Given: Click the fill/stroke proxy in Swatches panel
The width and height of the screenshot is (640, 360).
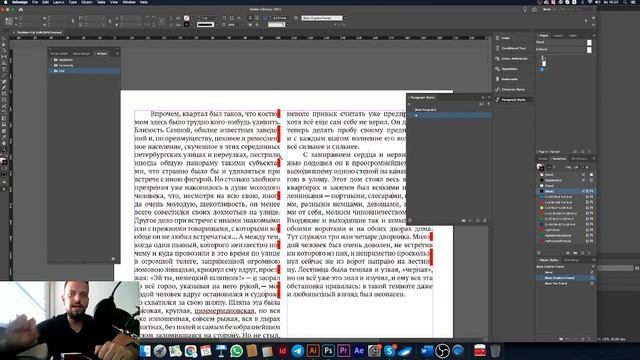Looking at the screenshot, I should 540,167.
